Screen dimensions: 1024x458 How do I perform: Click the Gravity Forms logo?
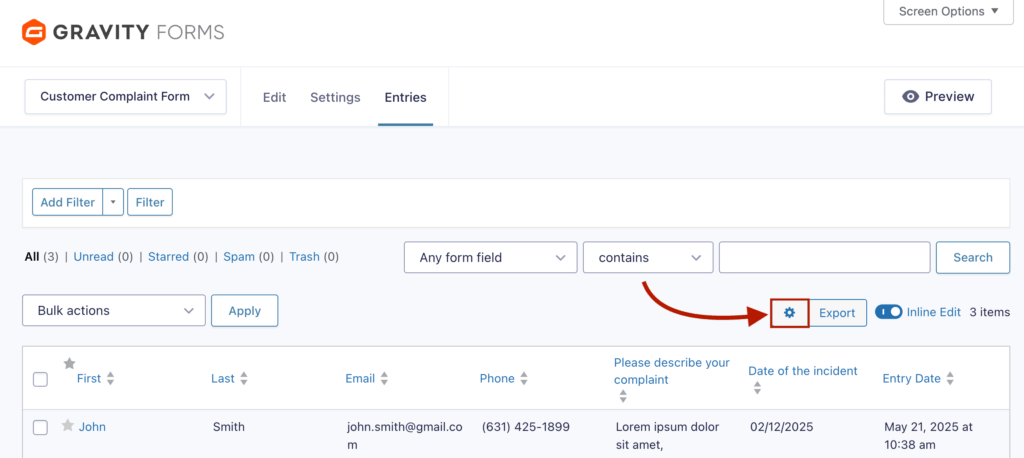(x=122, y=33)
